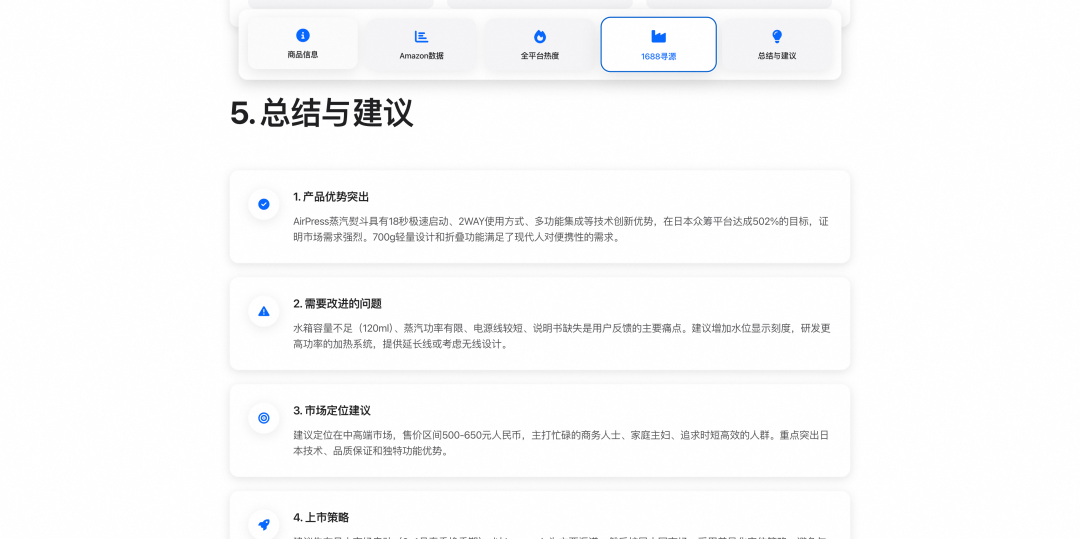Select the 1688寻源 tab label
This screenshot has height=539, width=1080.
click(658, 57)
